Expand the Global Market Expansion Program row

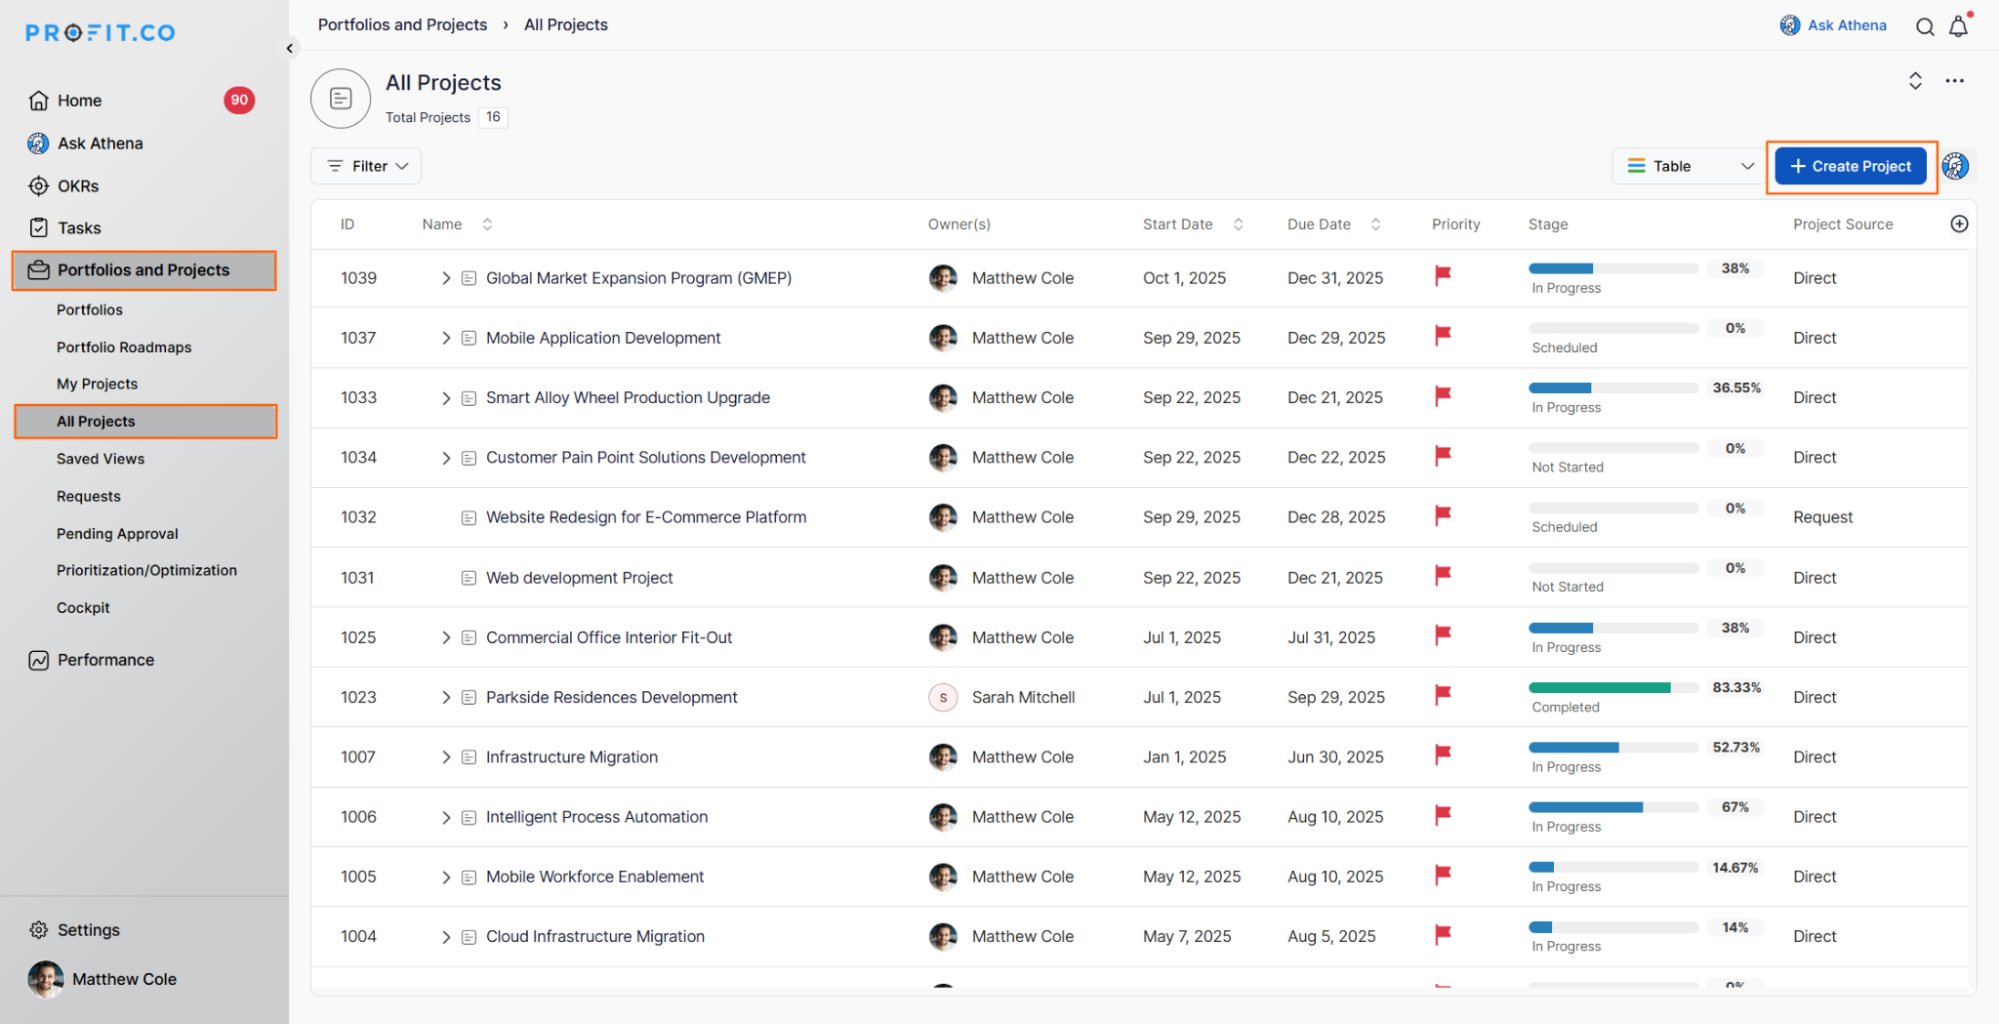[446, 278]
